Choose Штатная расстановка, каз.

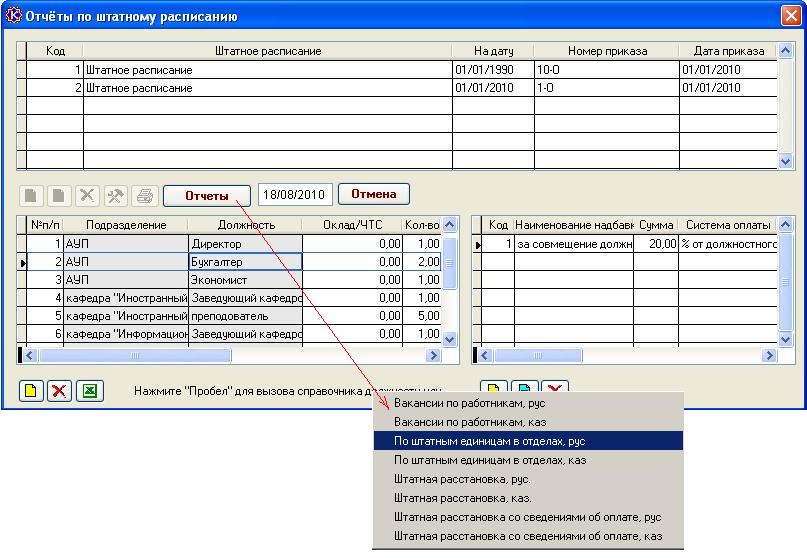528,498
